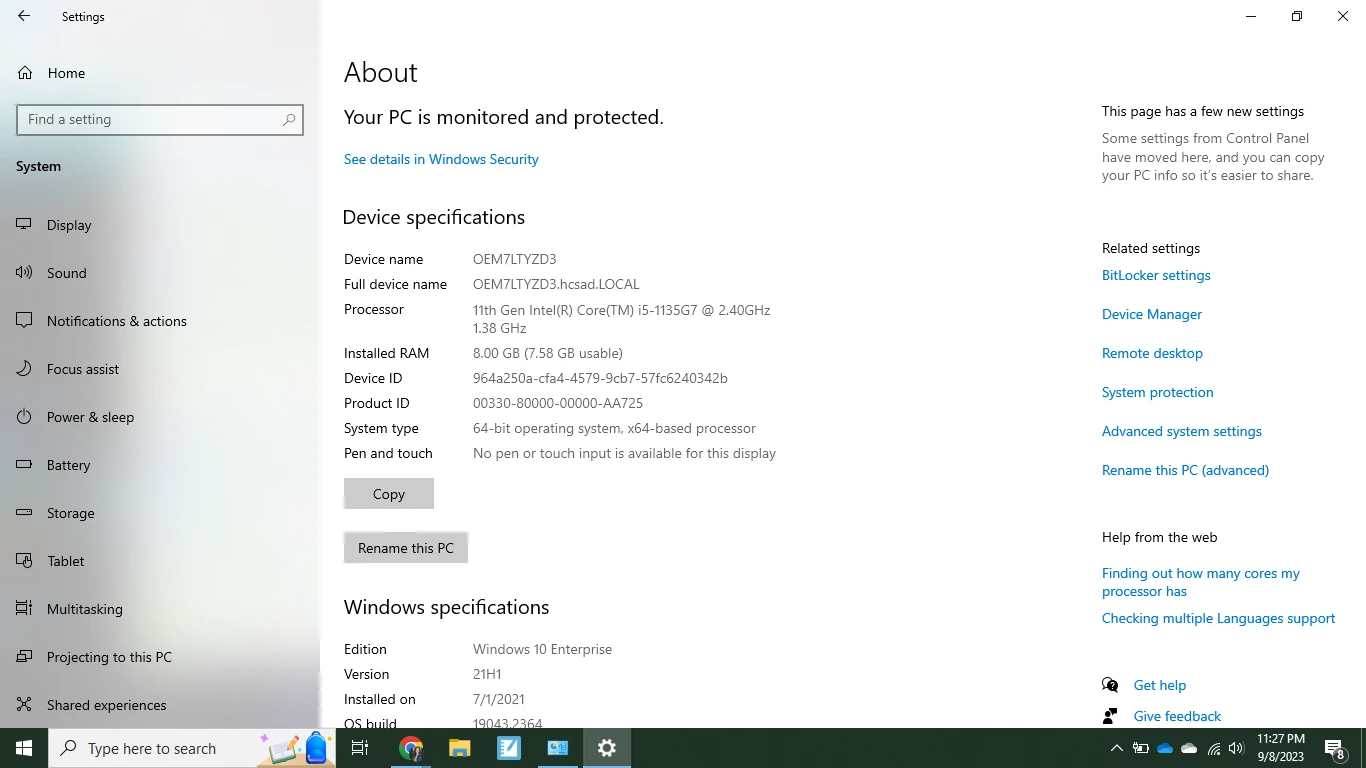Open the gray OneDrive tray icon
Image resolution: width=1366 pixels, height=768 pixels.
tap(1189, 748)
